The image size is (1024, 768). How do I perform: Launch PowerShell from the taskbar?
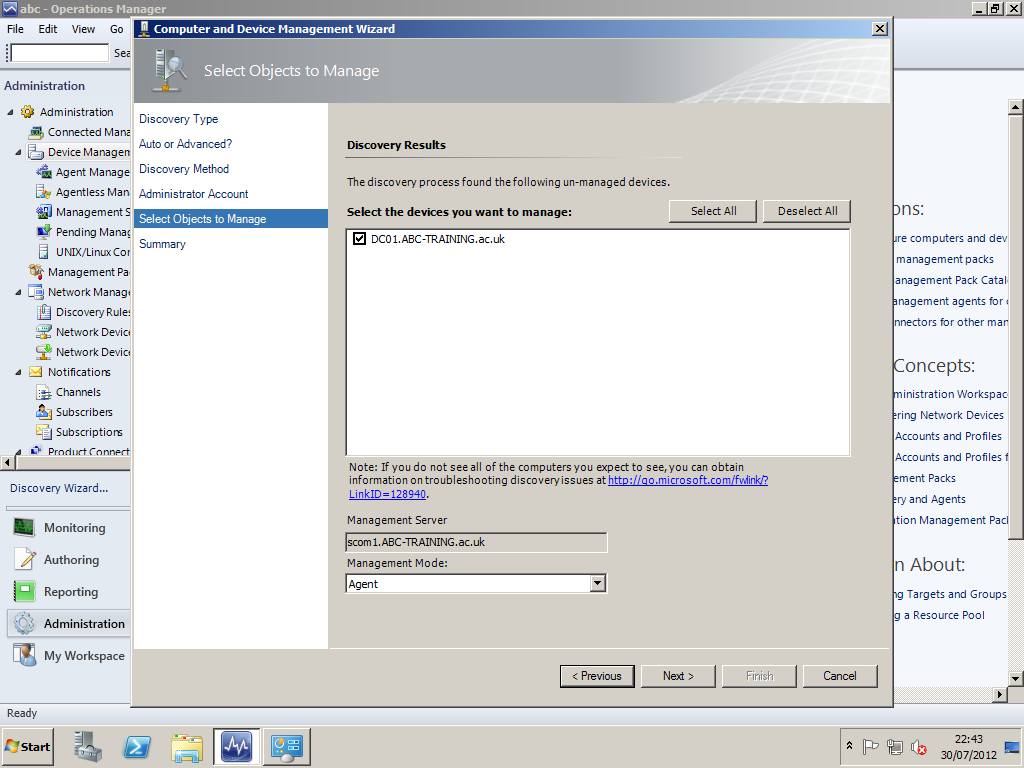tap(137, 746)
